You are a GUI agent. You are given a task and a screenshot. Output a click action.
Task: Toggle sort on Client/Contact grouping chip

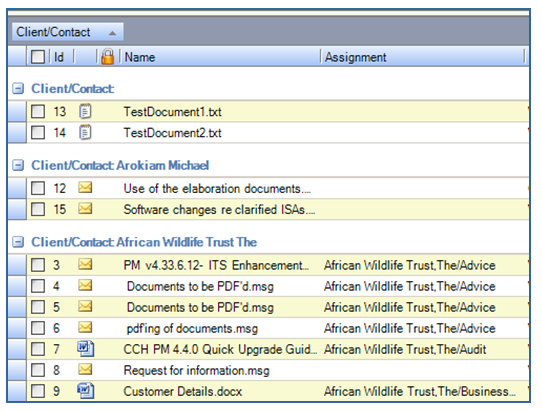pyautogui.click(x=68, y=32)
